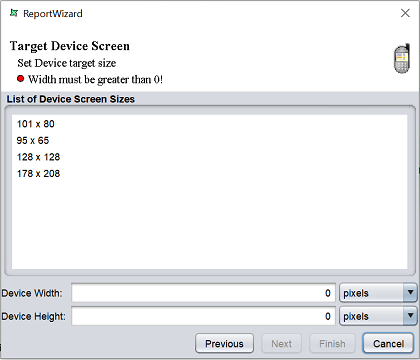The image size is (420, 360).
Task: Click the disabled Finish button
Action: tap(332, 344)
